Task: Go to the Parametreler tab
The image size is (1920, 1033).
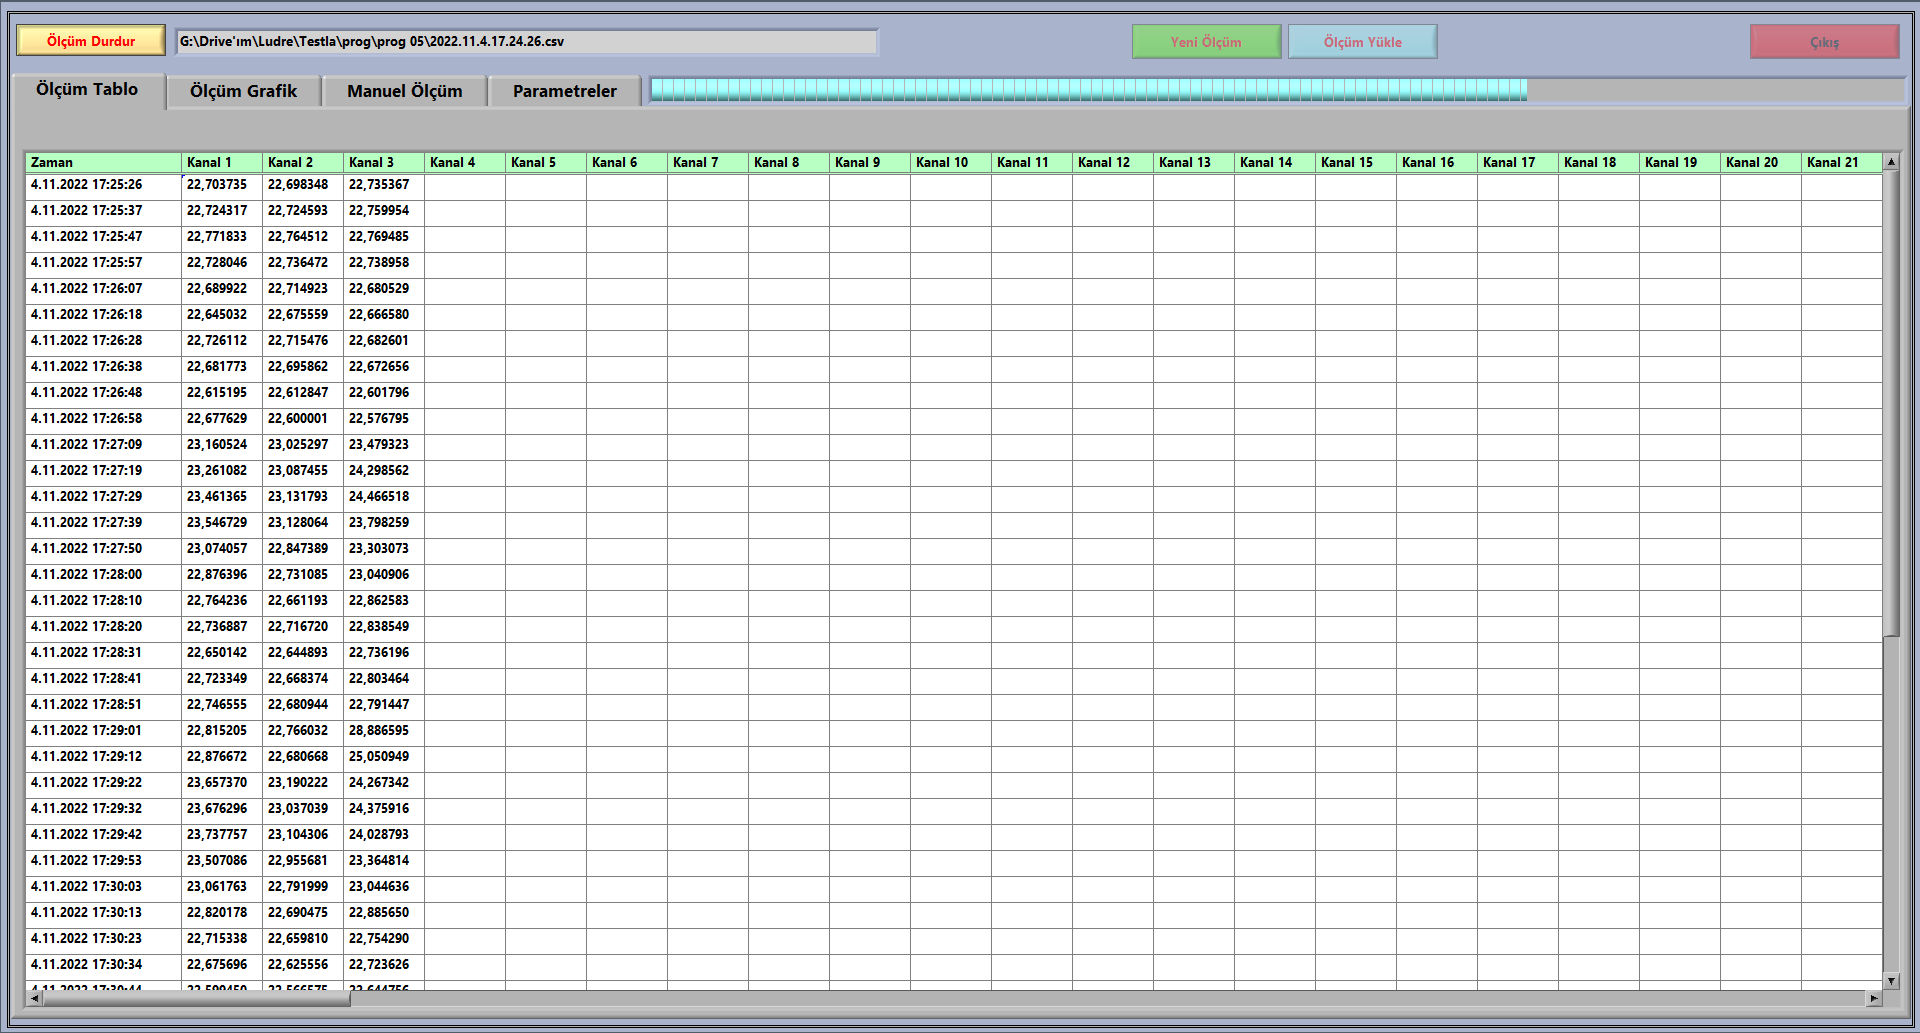Action: (x=564, y=91)
